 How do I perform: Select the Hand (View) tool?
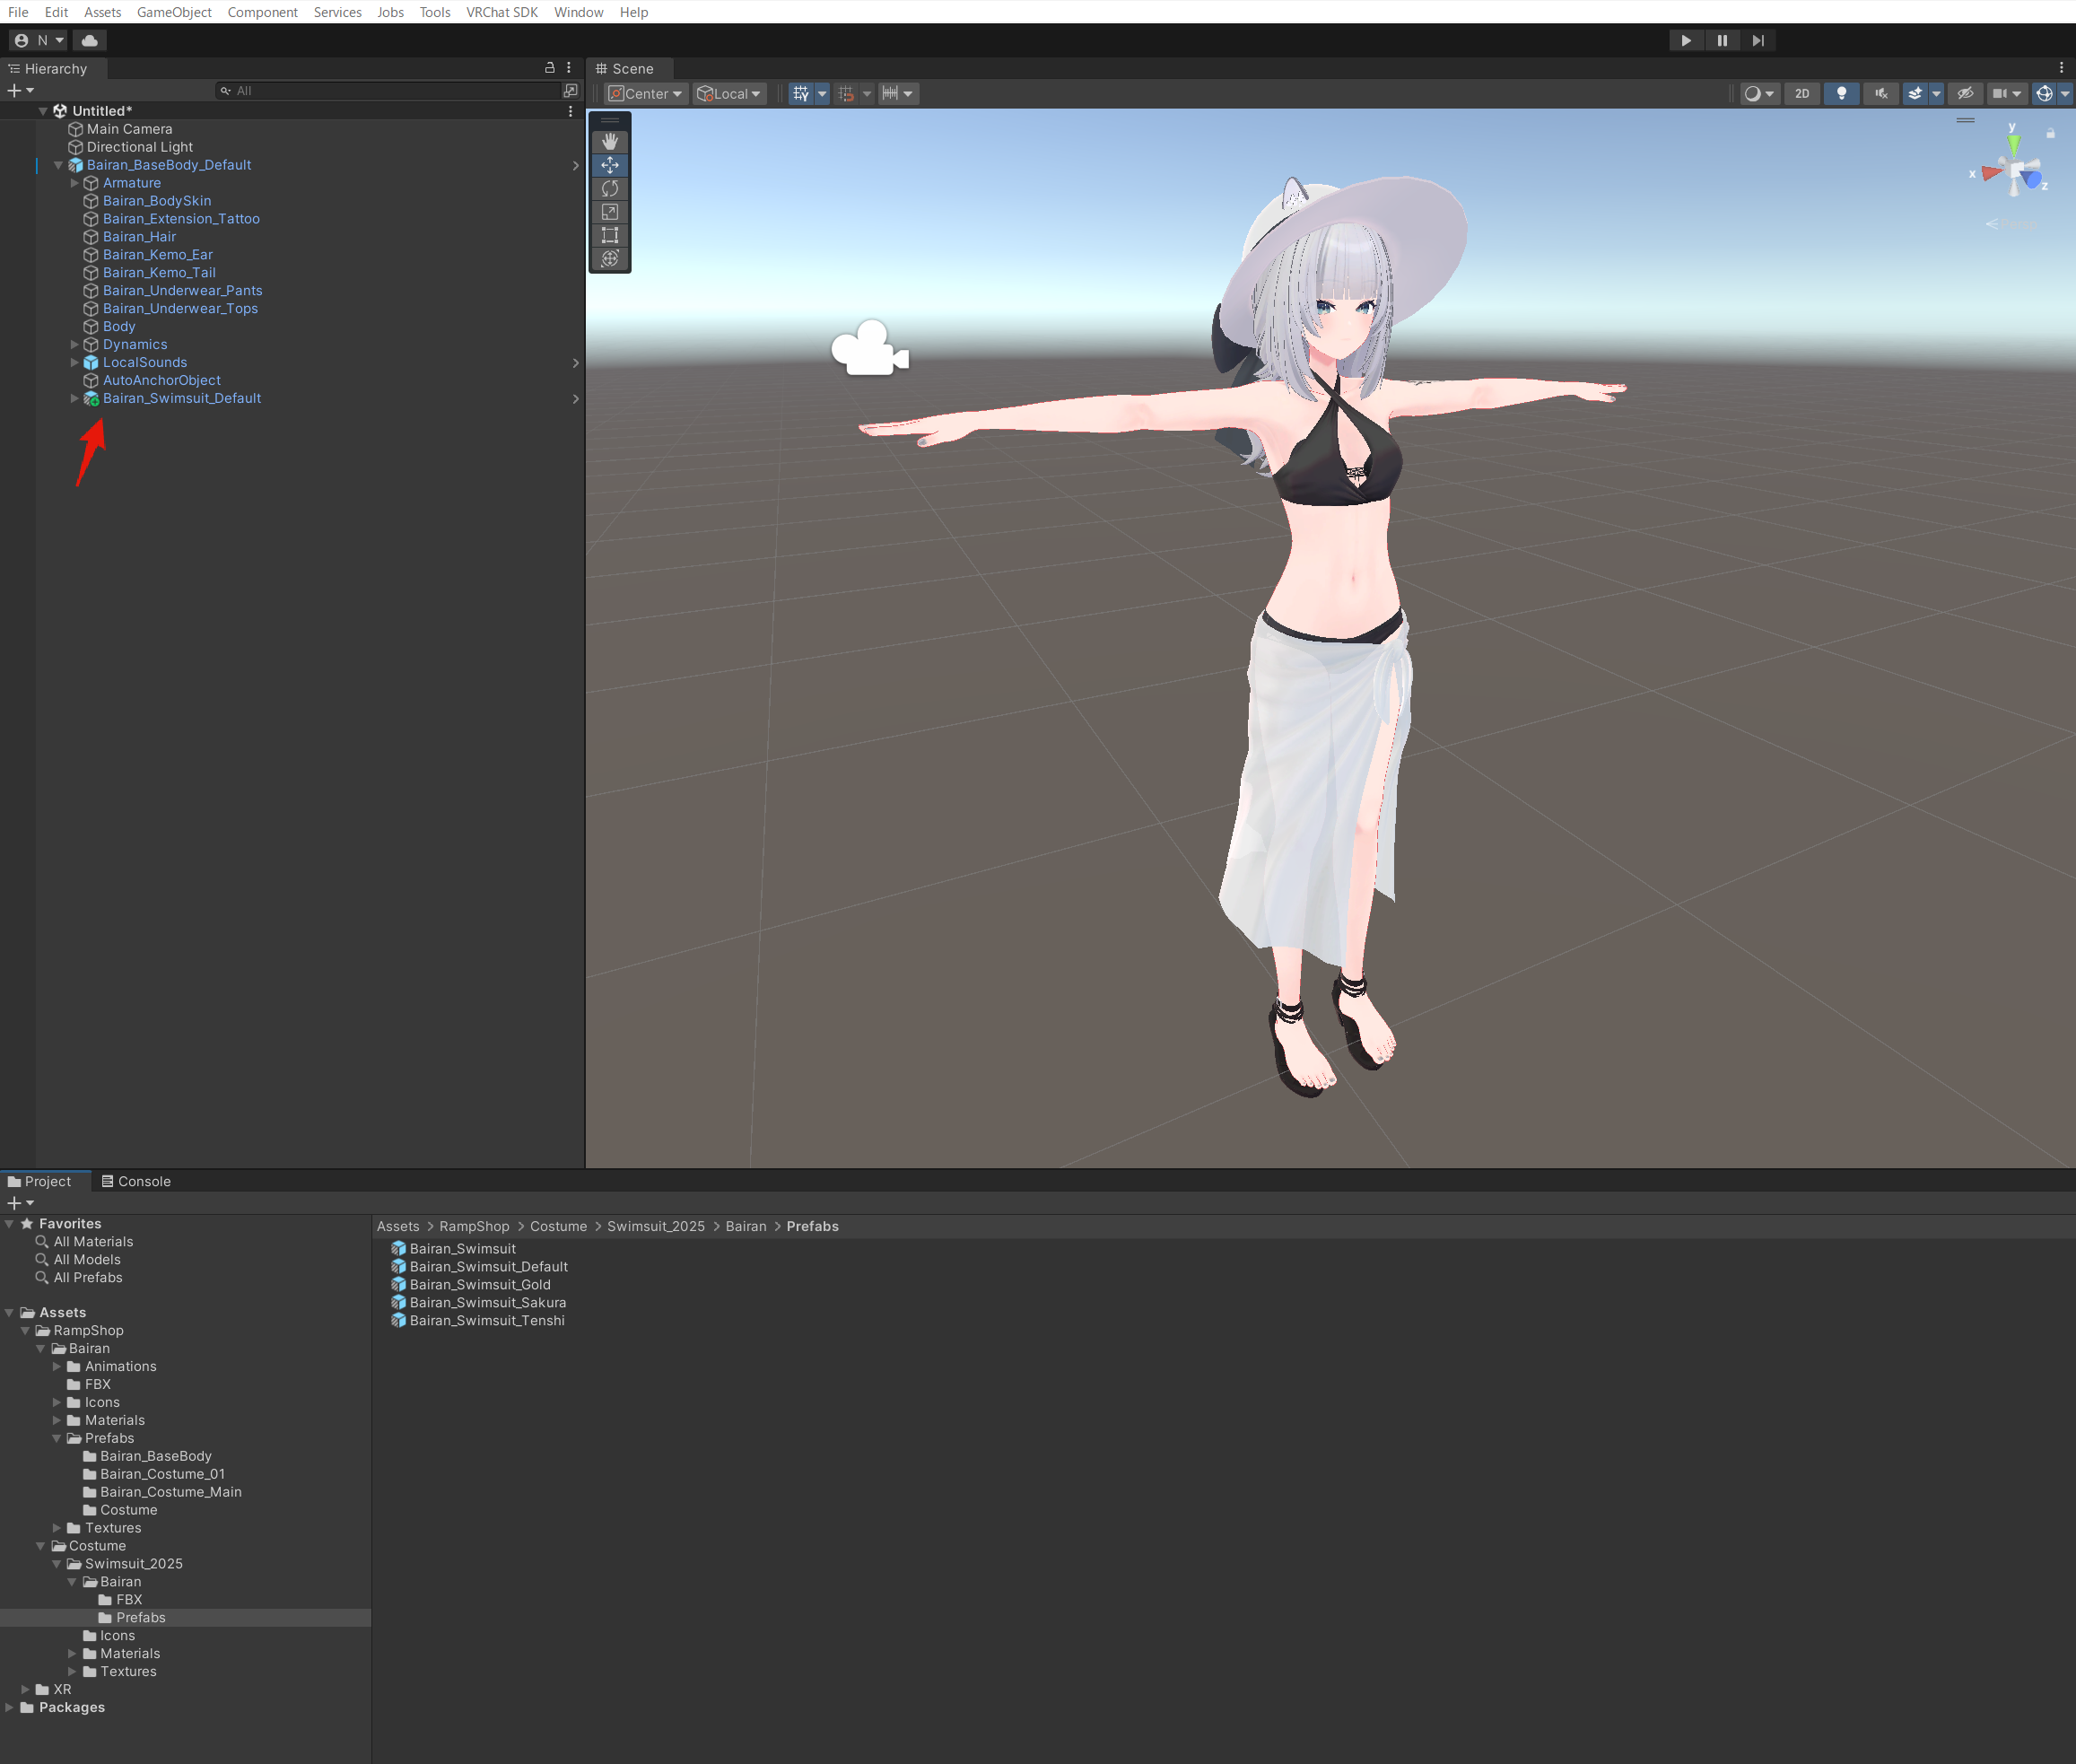point(610,142)
